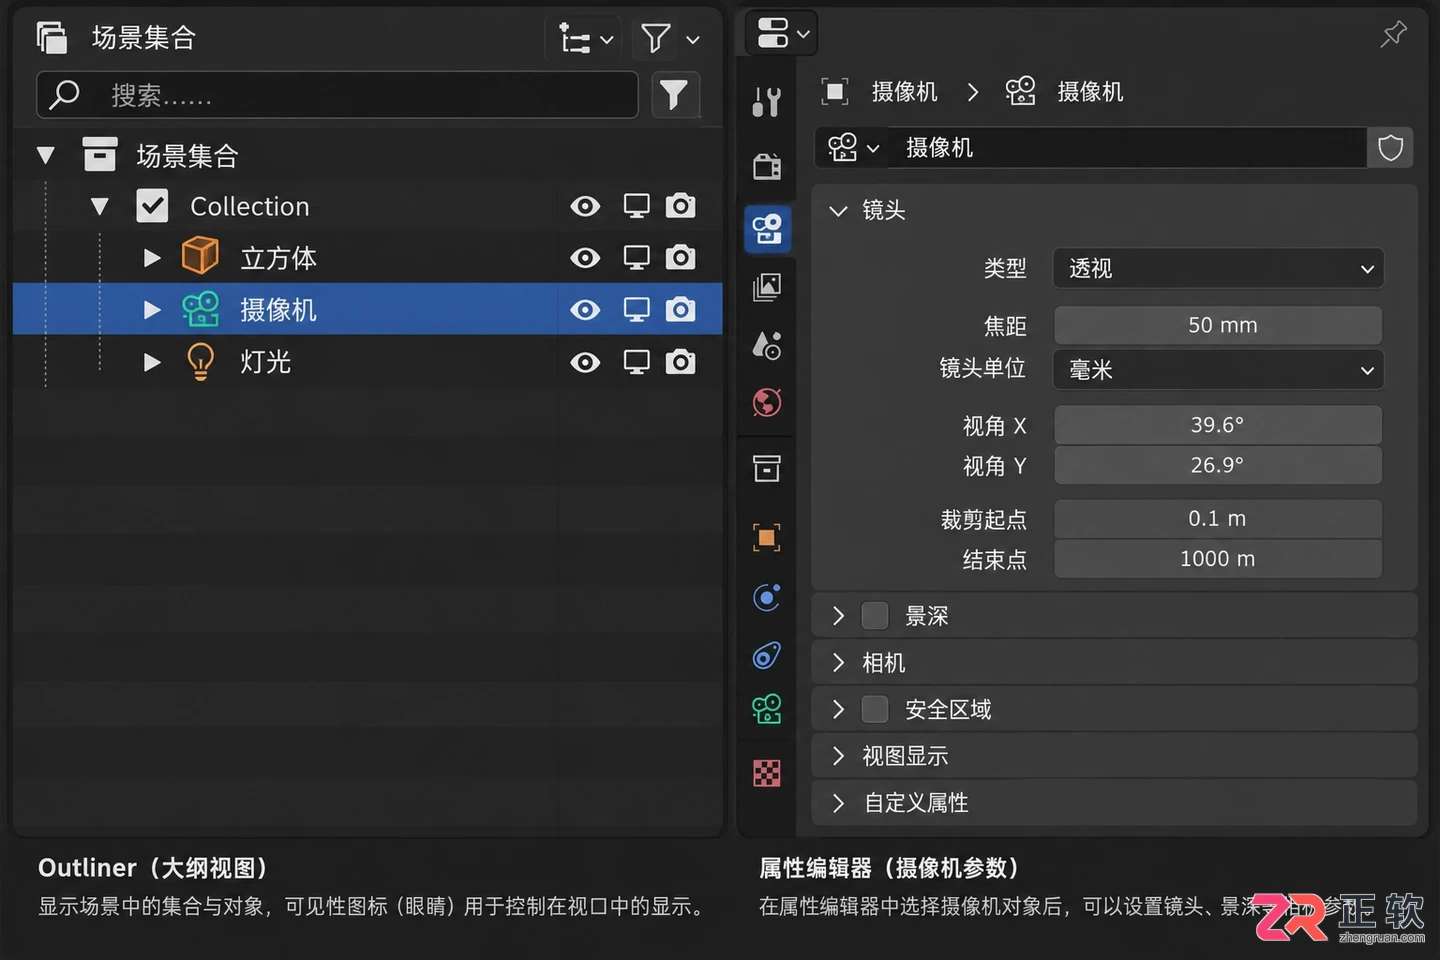Image resolution: width=1440 pixels, height=960 pixels.
Task: Open the Render properties tab
Action: click(x=767, y=166)
